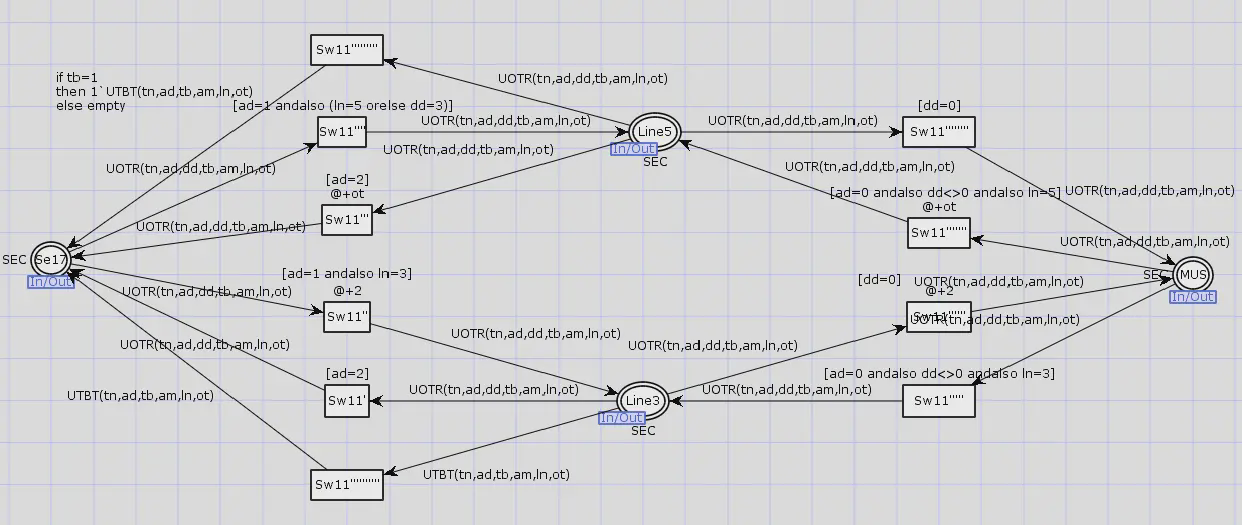The width and height of the screenshot is (1242, 525).
Task: Select the Se17 place ellipse
Action: pos(51,259)
